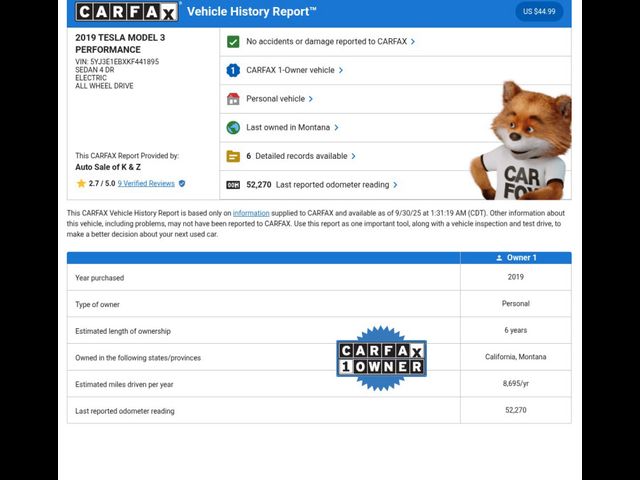
Task: Click the CARFAX 1 Owner seal badge
Action: 381,358
